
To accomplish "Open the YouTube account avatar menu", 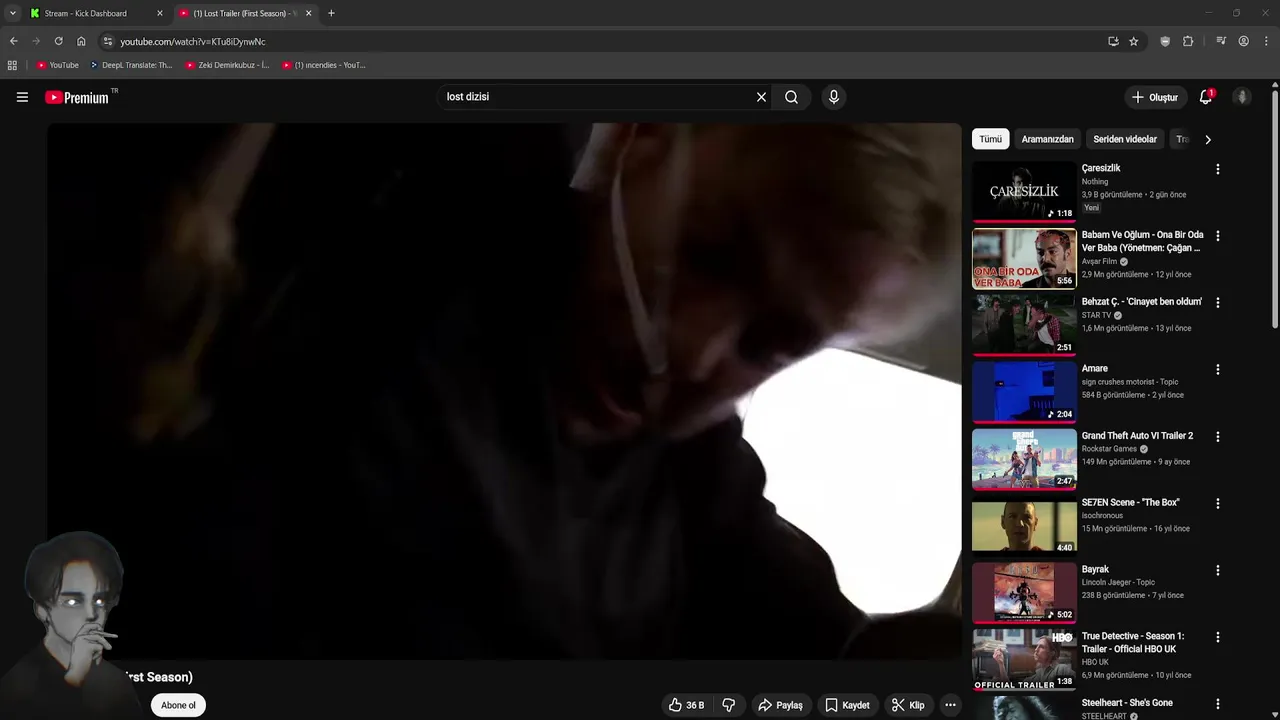I will 1242,97.
